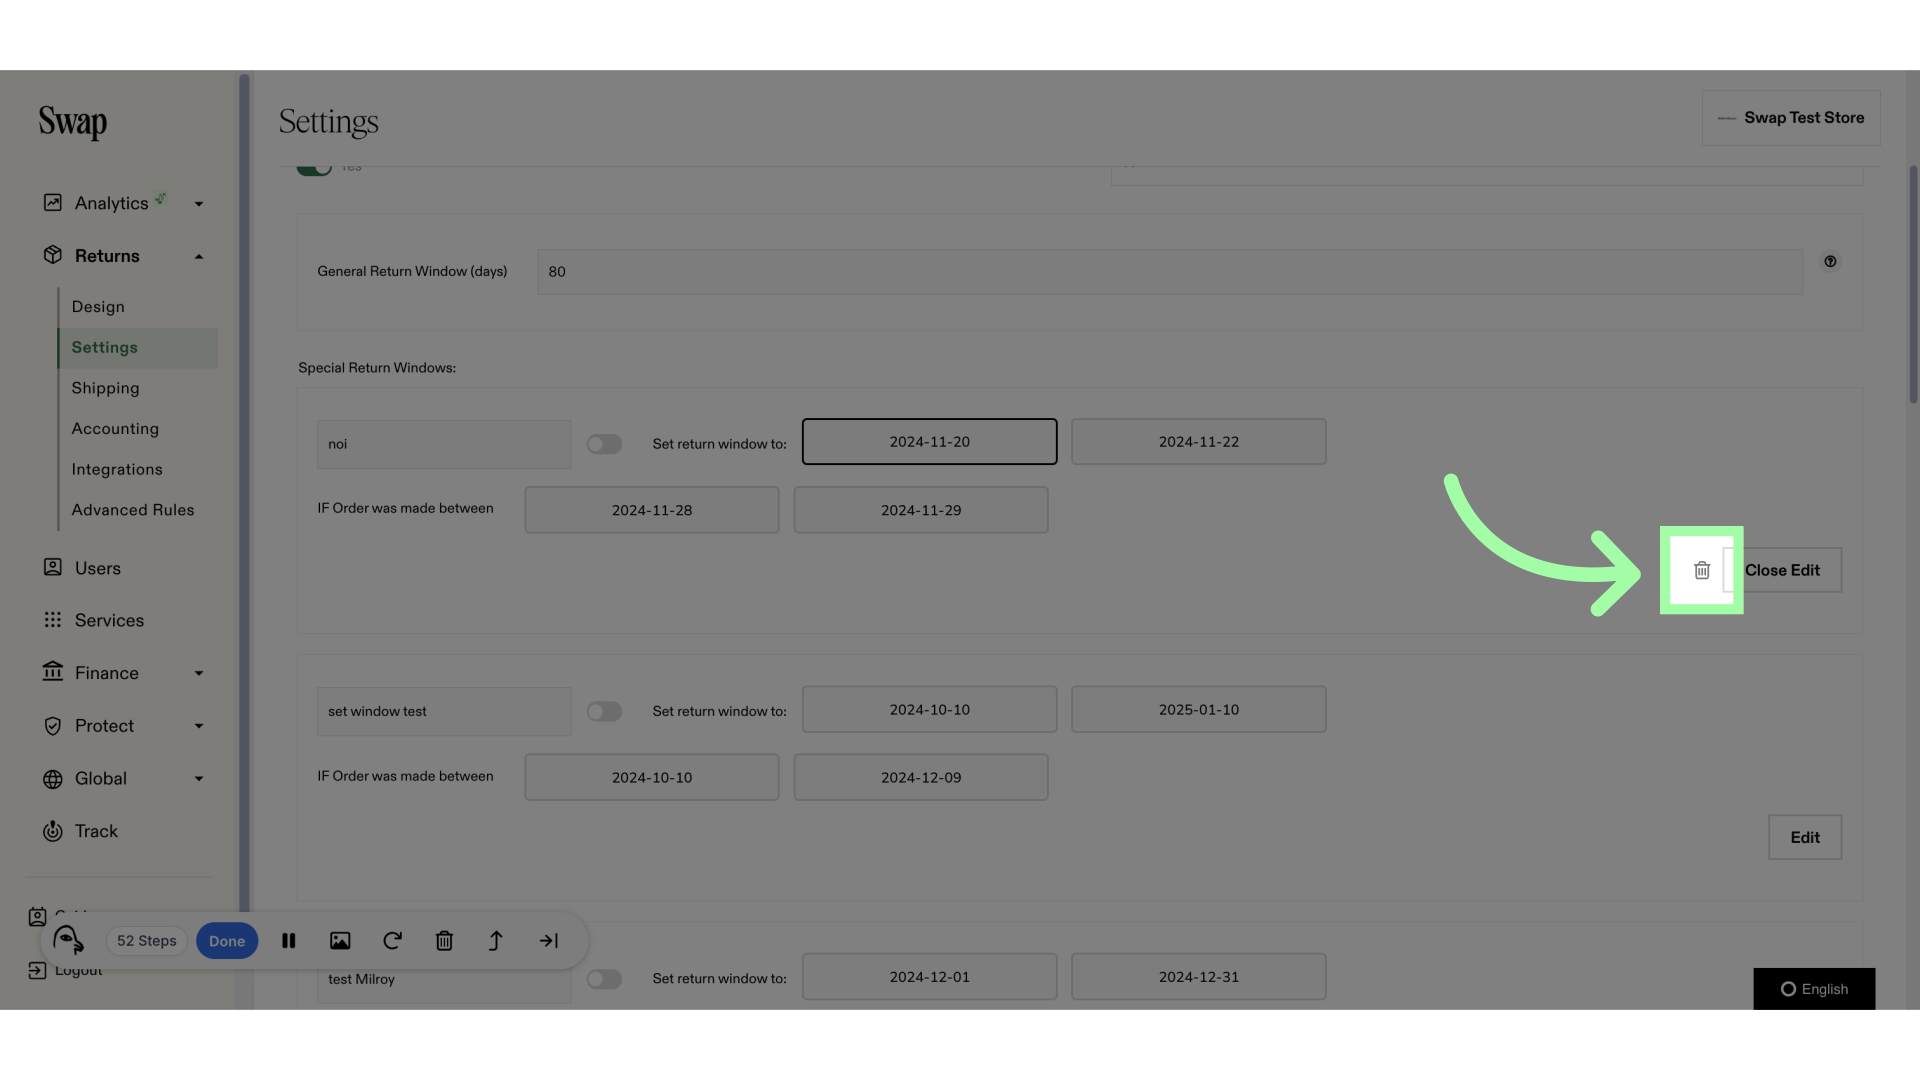Click the info icon next to General Return Window
Viewport: 1920px width, 1080px height.
pos(1830,261)
